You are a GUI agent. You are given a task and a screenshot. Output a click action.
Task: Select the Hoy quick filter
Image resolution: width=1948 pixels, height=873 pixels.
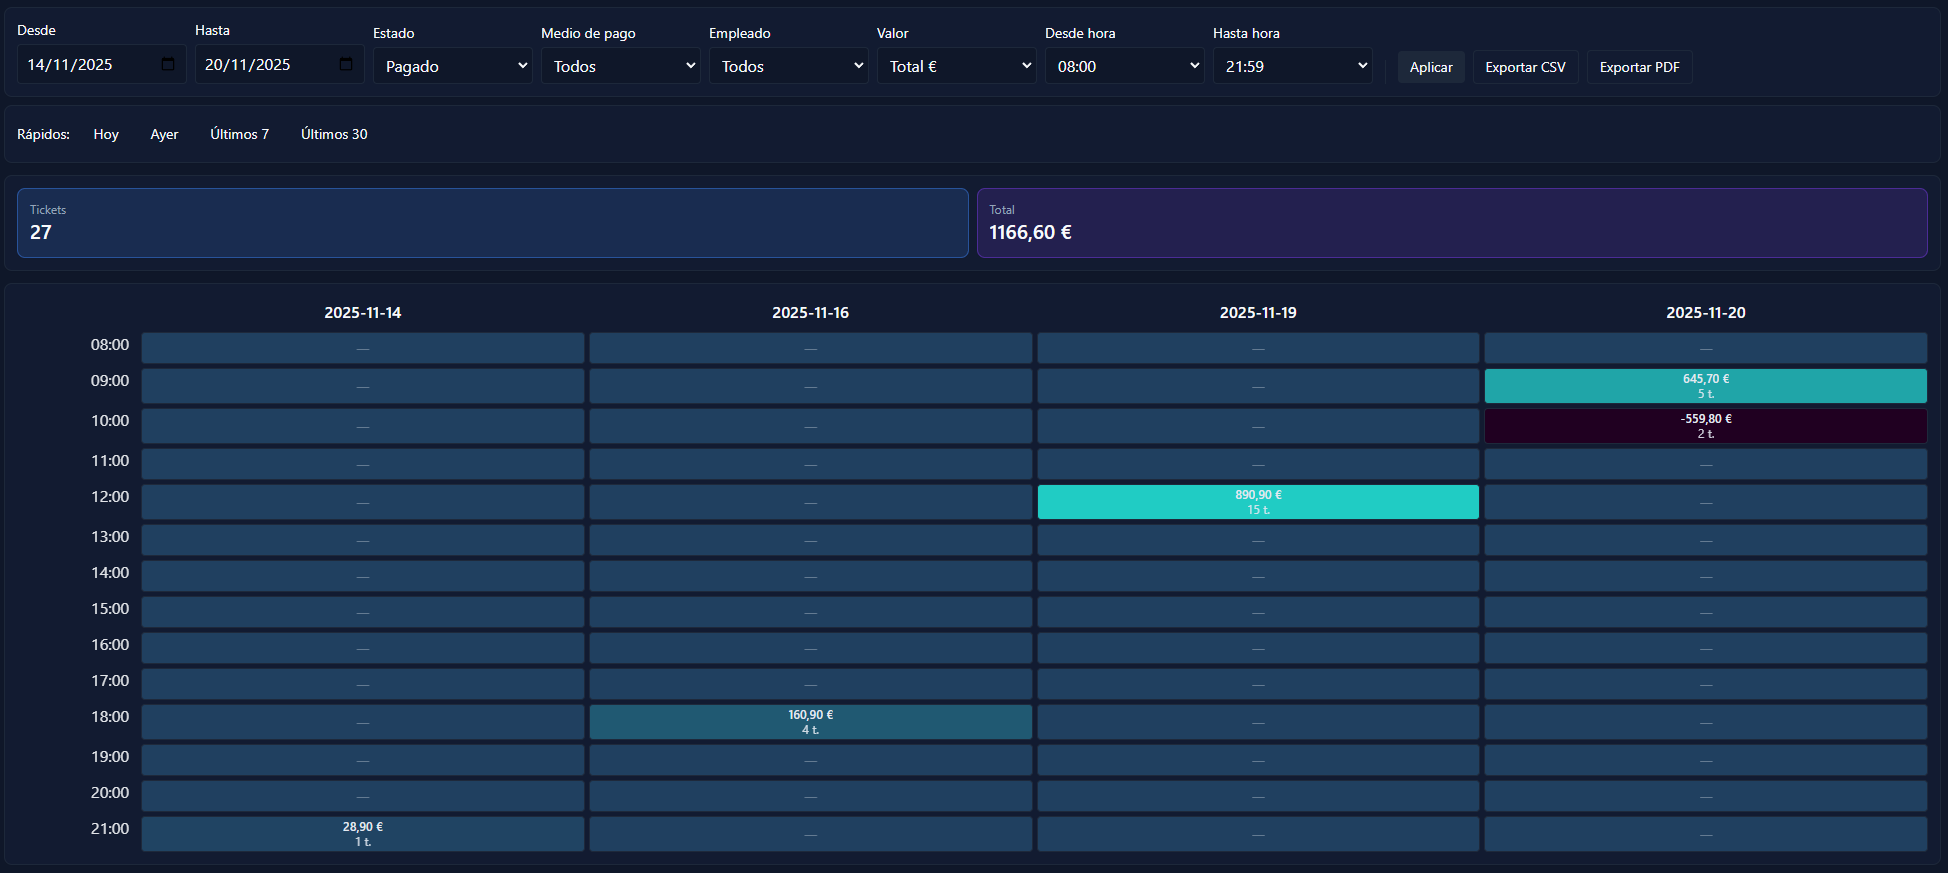(106, 134)
